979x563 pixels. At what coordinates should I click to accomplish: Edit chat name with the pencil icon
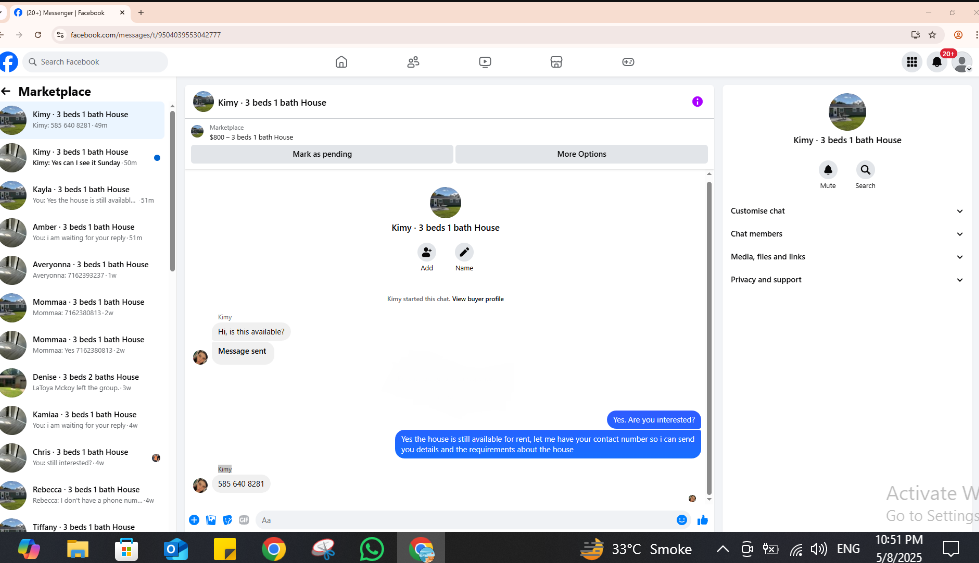click(464, 252)
